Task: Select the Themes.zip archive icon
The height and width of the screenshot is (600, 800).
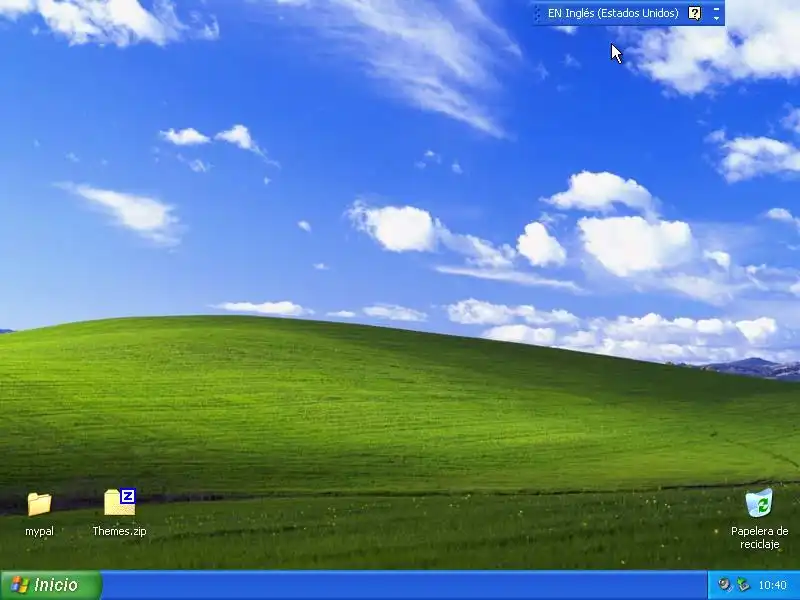Action: [120, 503]
